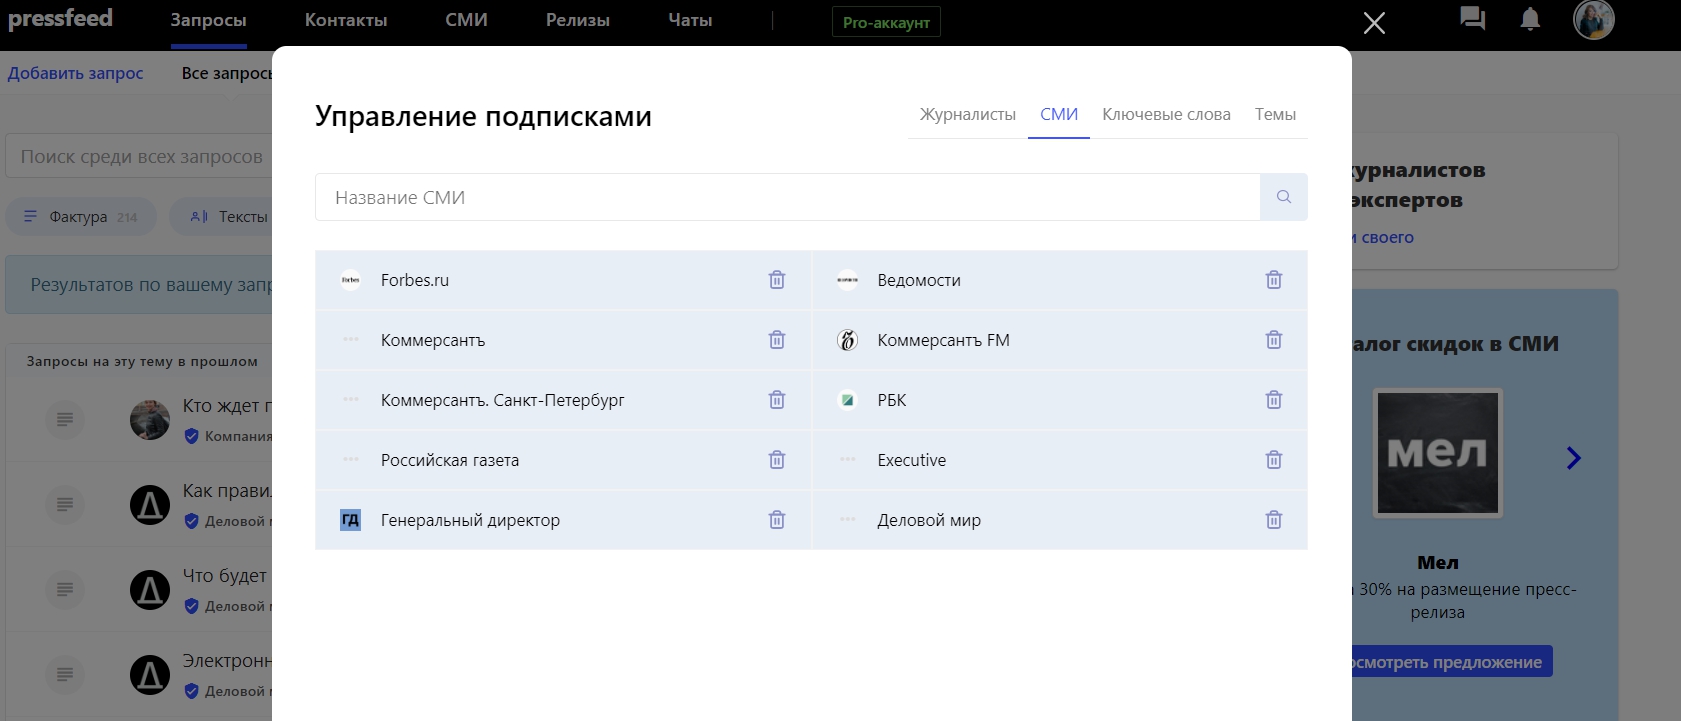Screen dimensions: 1681x721
Task: Delete the Forbes.ru subscription via trash icon
Action: (776, 280)
